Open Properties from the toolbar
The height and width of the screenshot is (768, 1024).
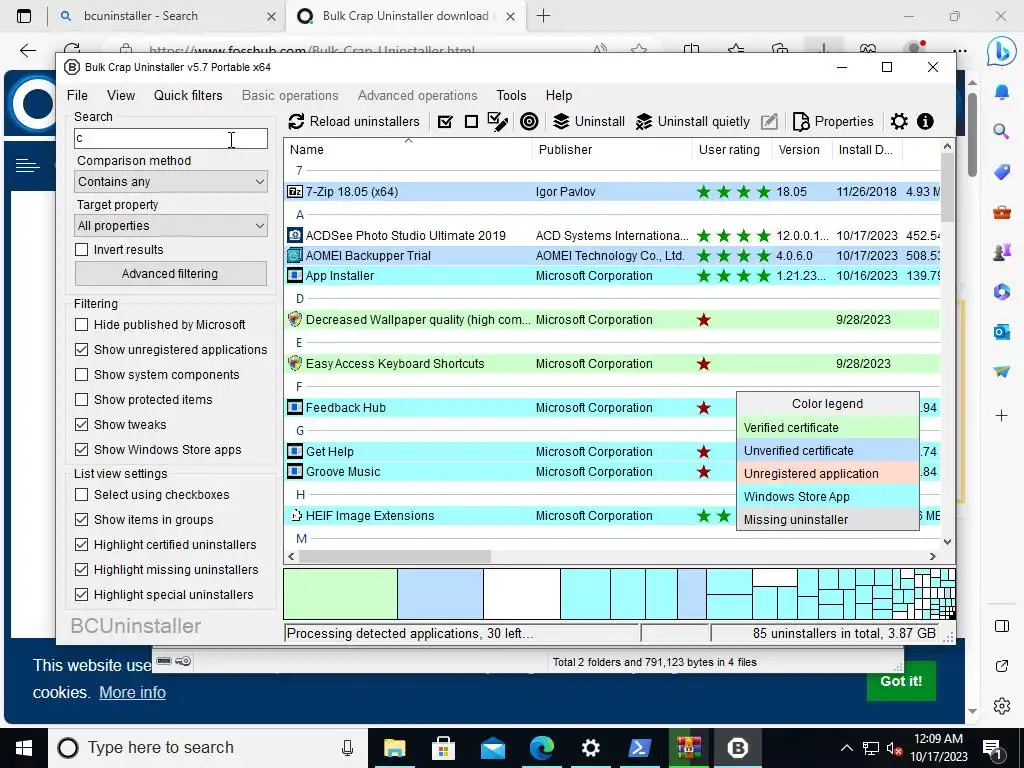[x=833, y=121]
